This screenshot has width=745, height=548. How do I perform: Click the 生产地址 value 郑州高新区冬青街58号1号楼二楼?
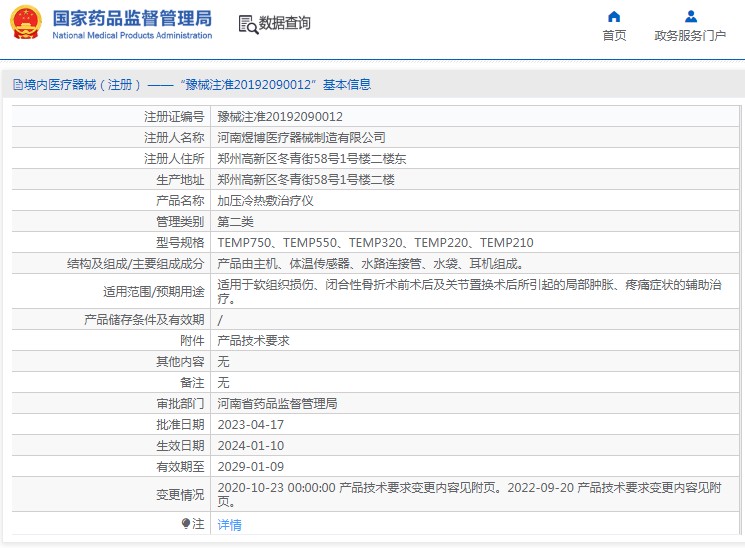(x=306, y=180)
